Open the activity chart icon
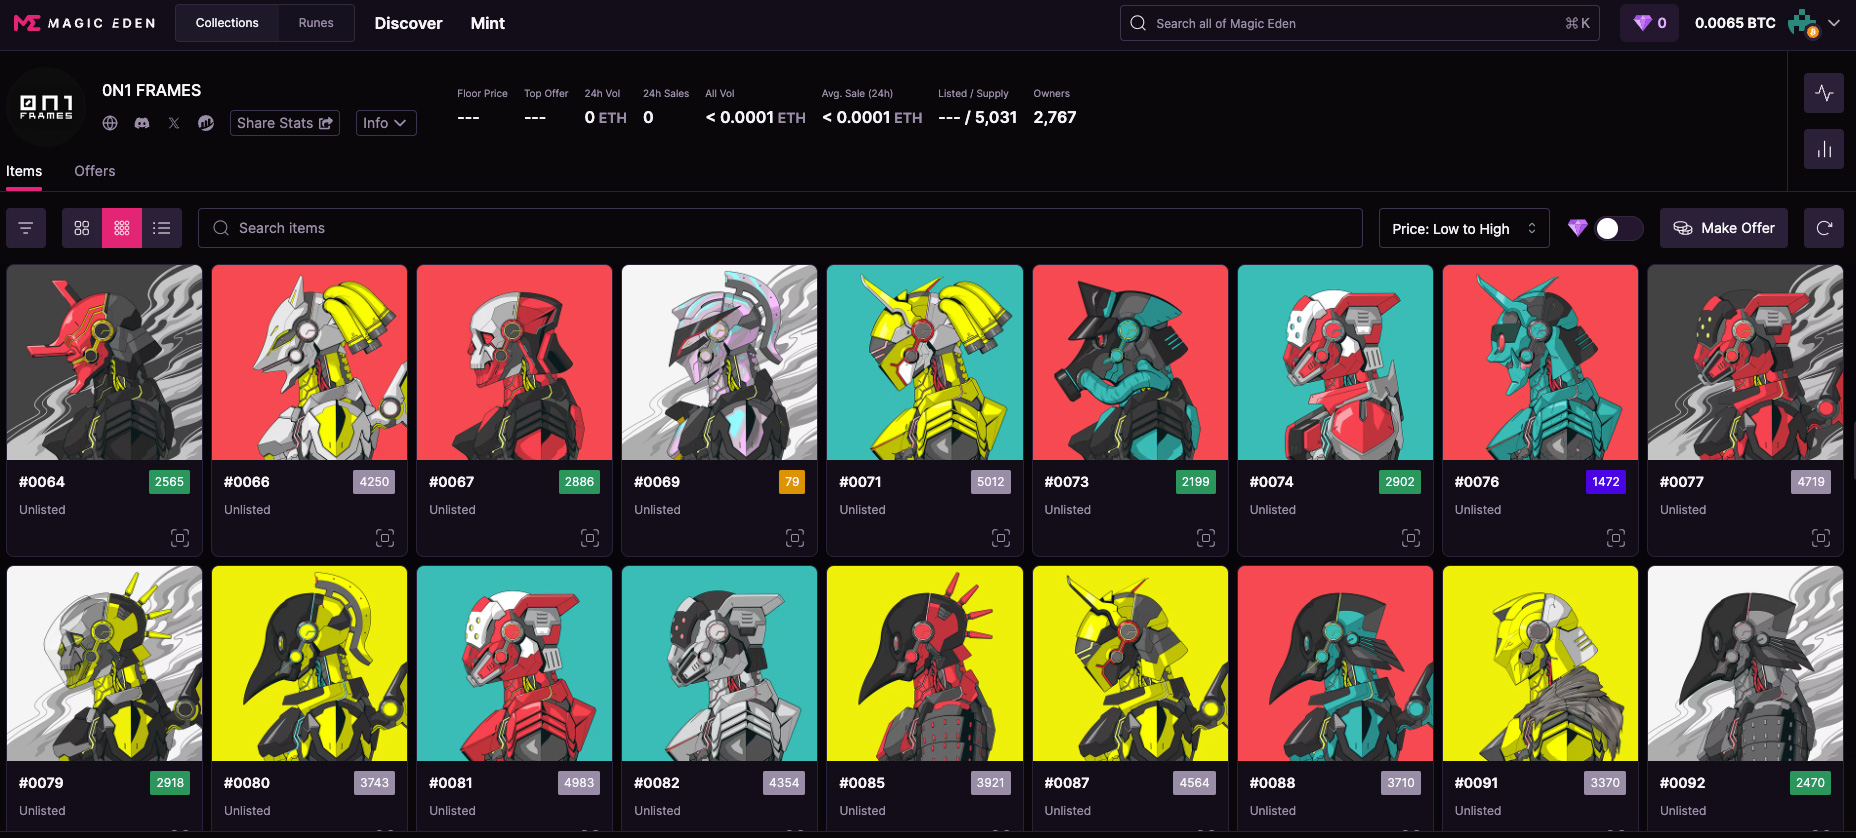1856x838 pixels. point(1824,93)
